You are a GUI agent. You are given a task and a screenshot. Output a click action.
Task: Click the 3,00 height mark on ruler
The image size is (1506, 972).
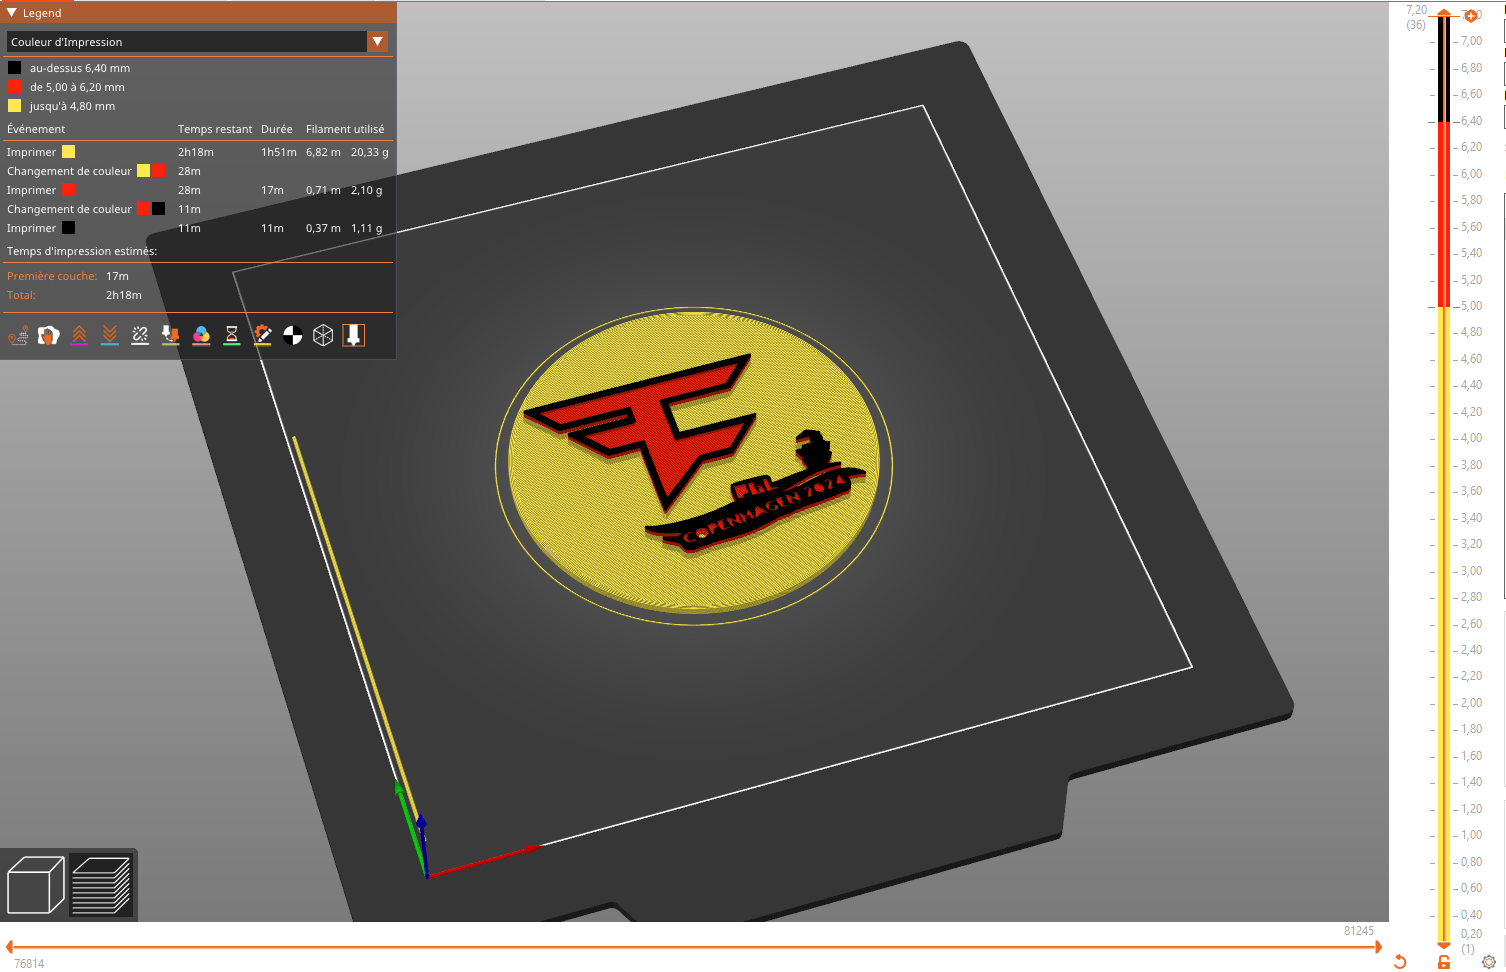[x=1471, y=571]
